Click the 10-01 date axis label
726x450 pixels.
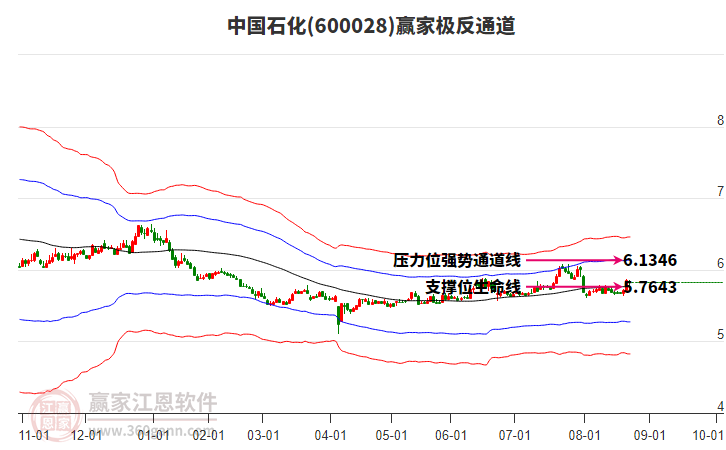(x=708, y=436)
